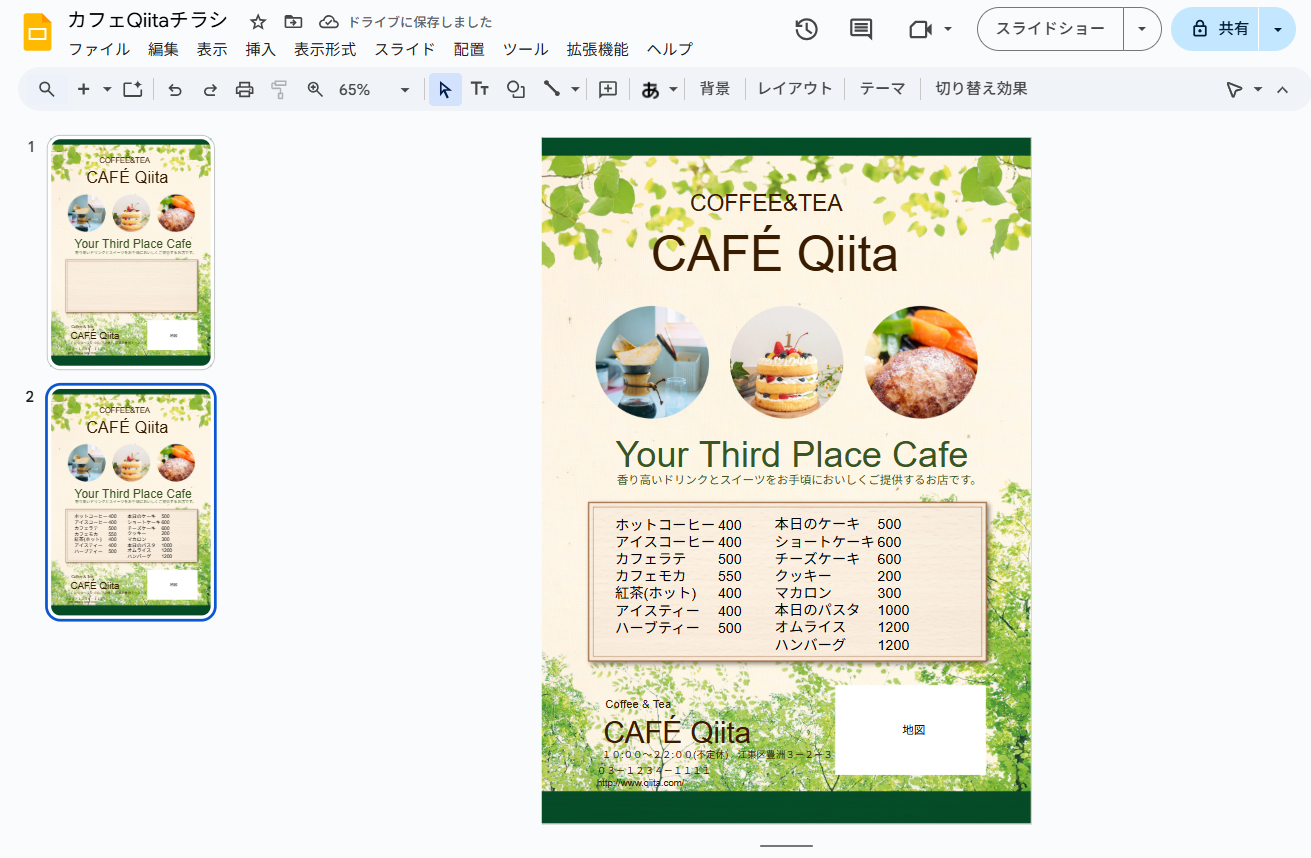Move document to another Drive folder

pos(293,22)
